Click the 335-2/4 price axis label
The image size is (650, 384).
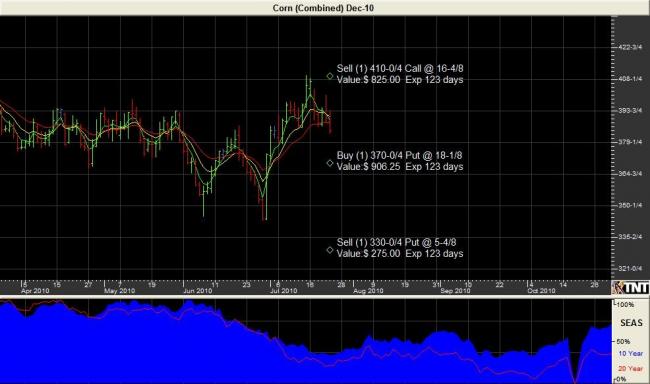[x=630, y=237]
